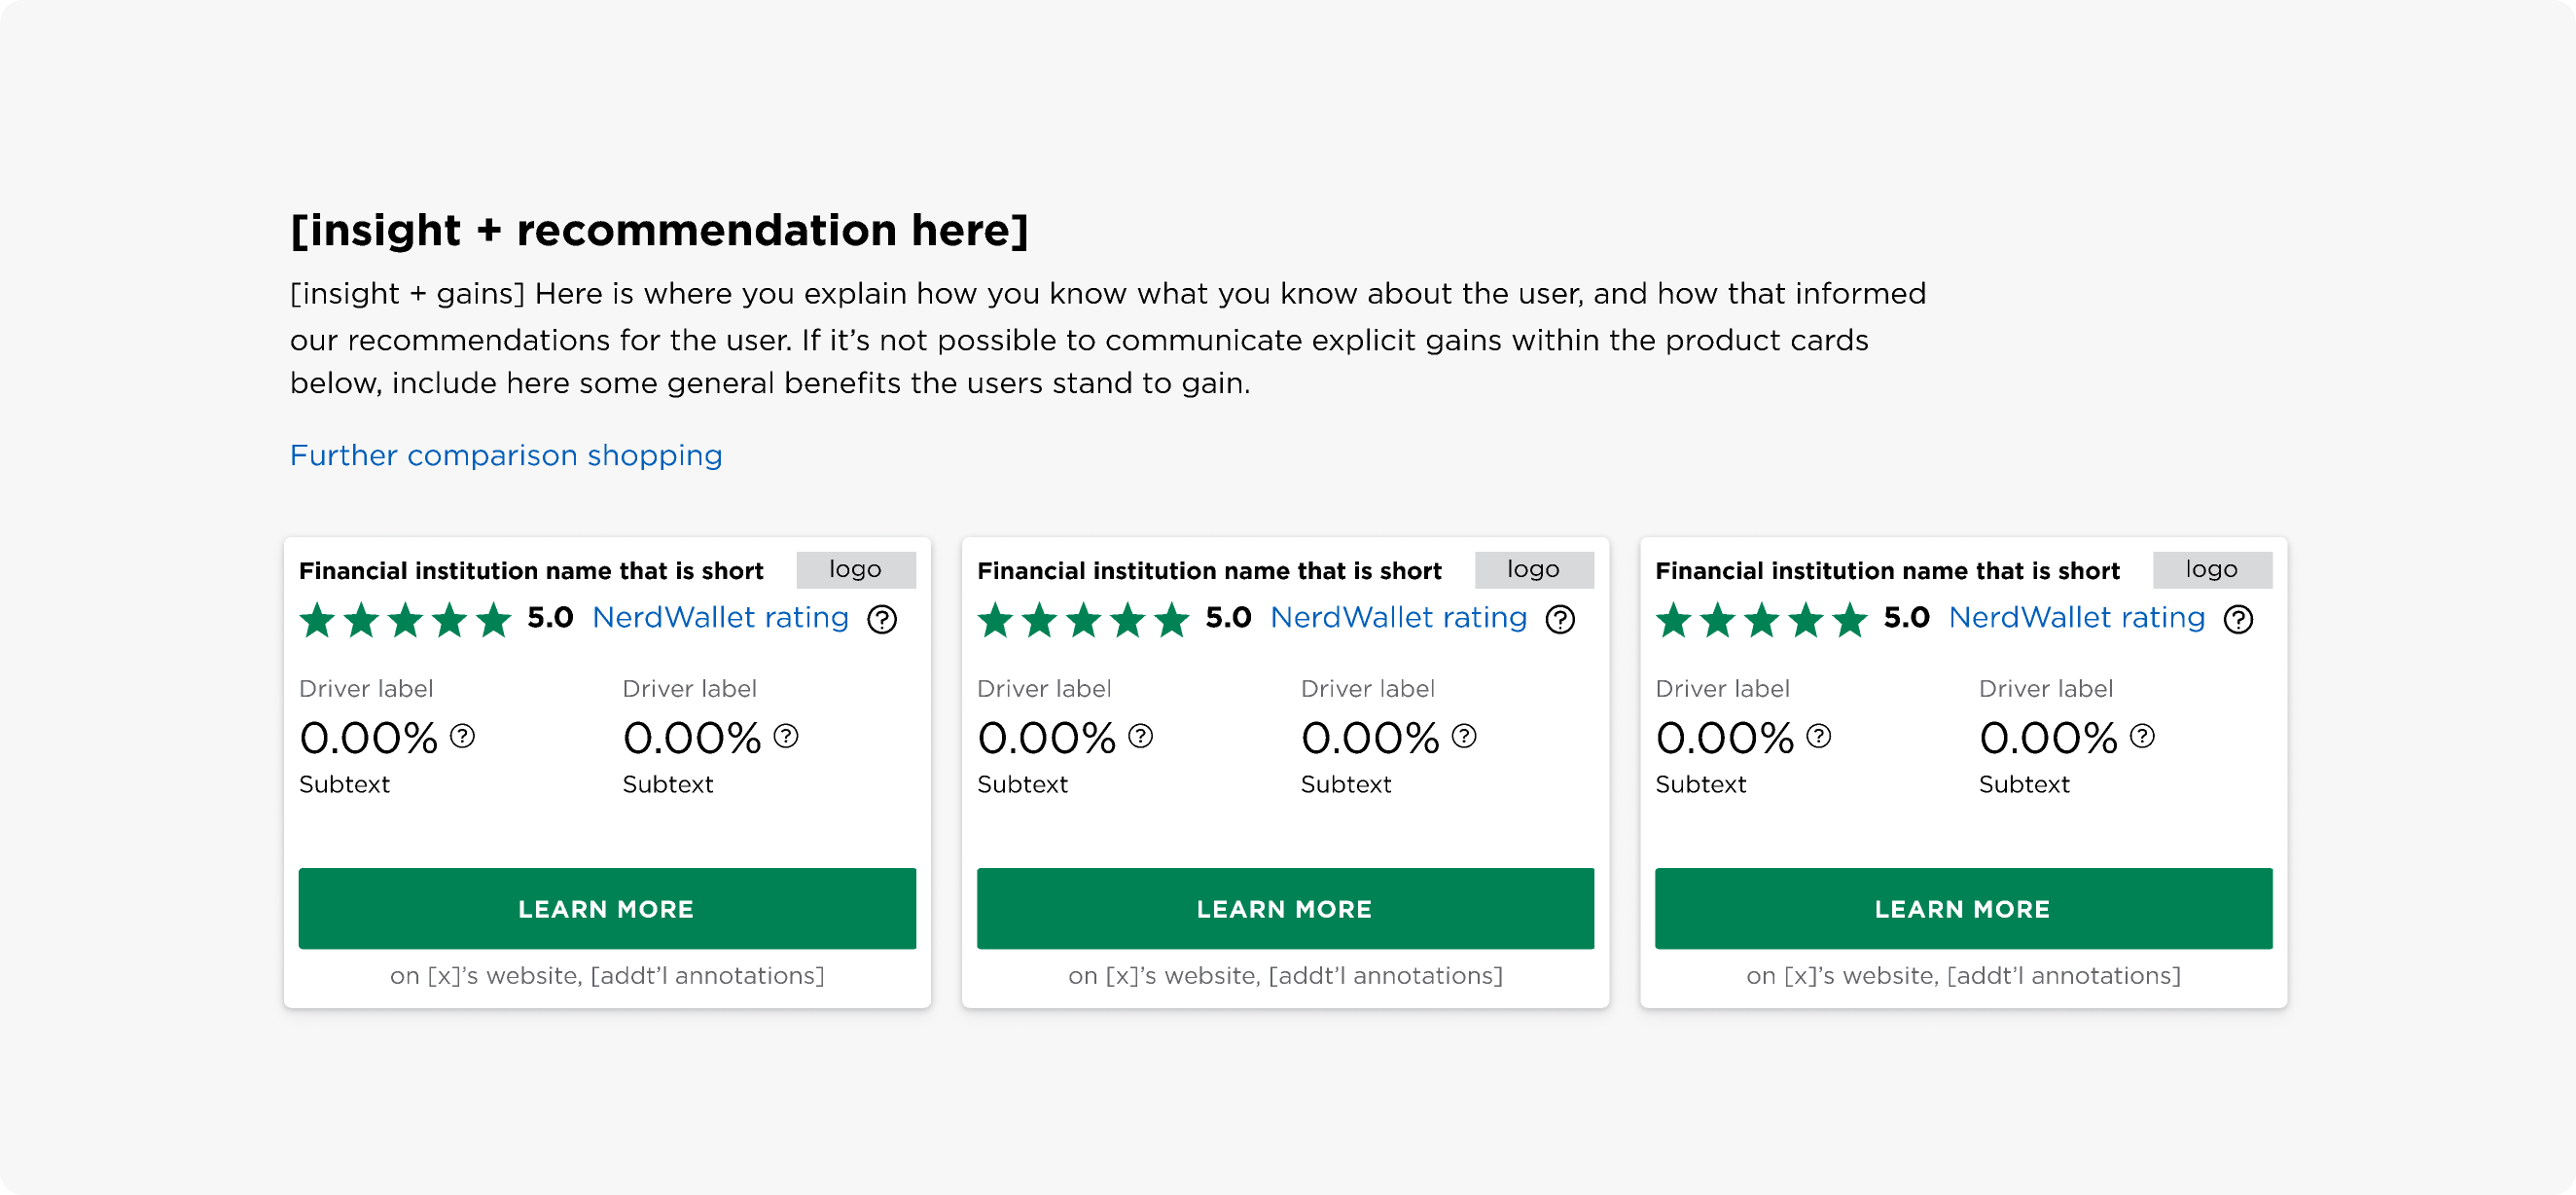
Task: Click info icon next to first card's left 0.00%
Action: (x=462, y=737)
